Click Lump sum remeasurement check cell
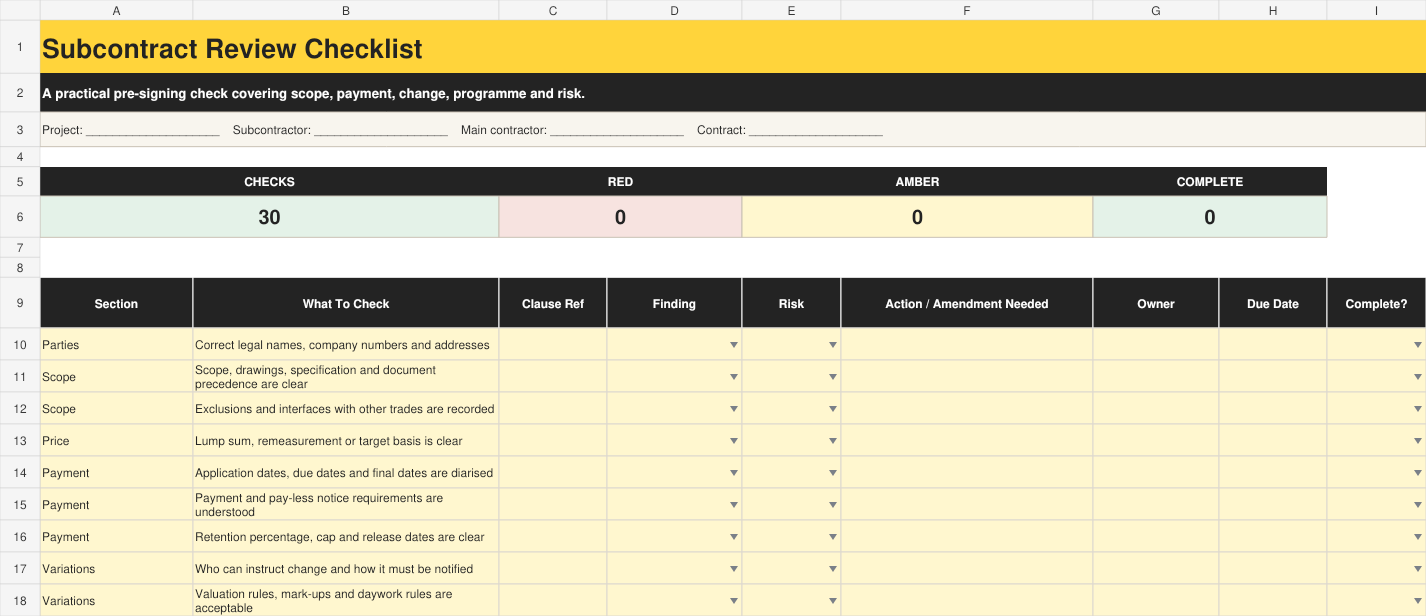This screenshot has width=1426, height=616. (x=346, y=441)
